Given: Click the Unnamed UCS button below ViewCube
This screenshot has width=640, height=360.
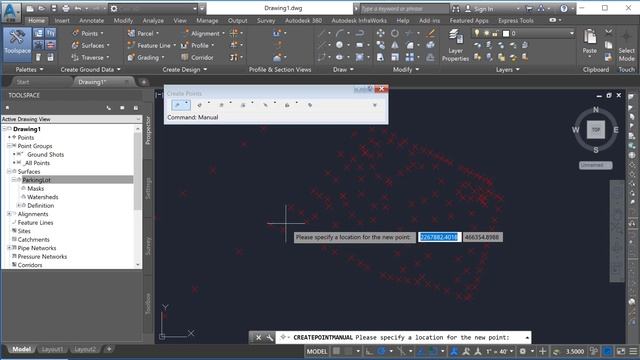Looking at the screenshot, I should tap(595, 165).
